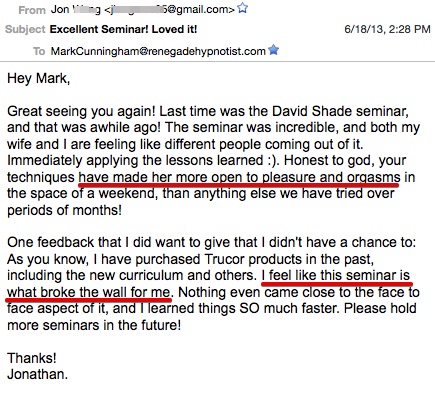
Task: Click underlined words what broke the wall for me
Action: [x=89, y=292]
